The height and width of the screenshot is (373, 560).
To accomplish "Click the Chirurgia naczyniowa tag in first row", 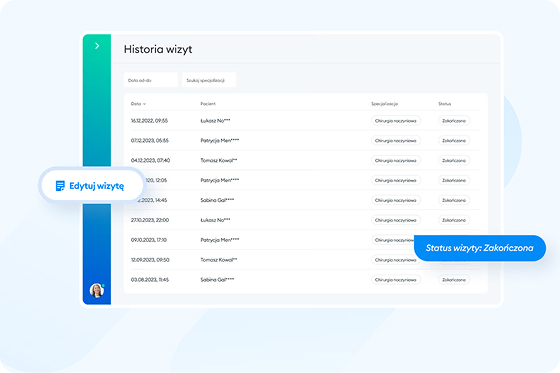I will 396,121.
